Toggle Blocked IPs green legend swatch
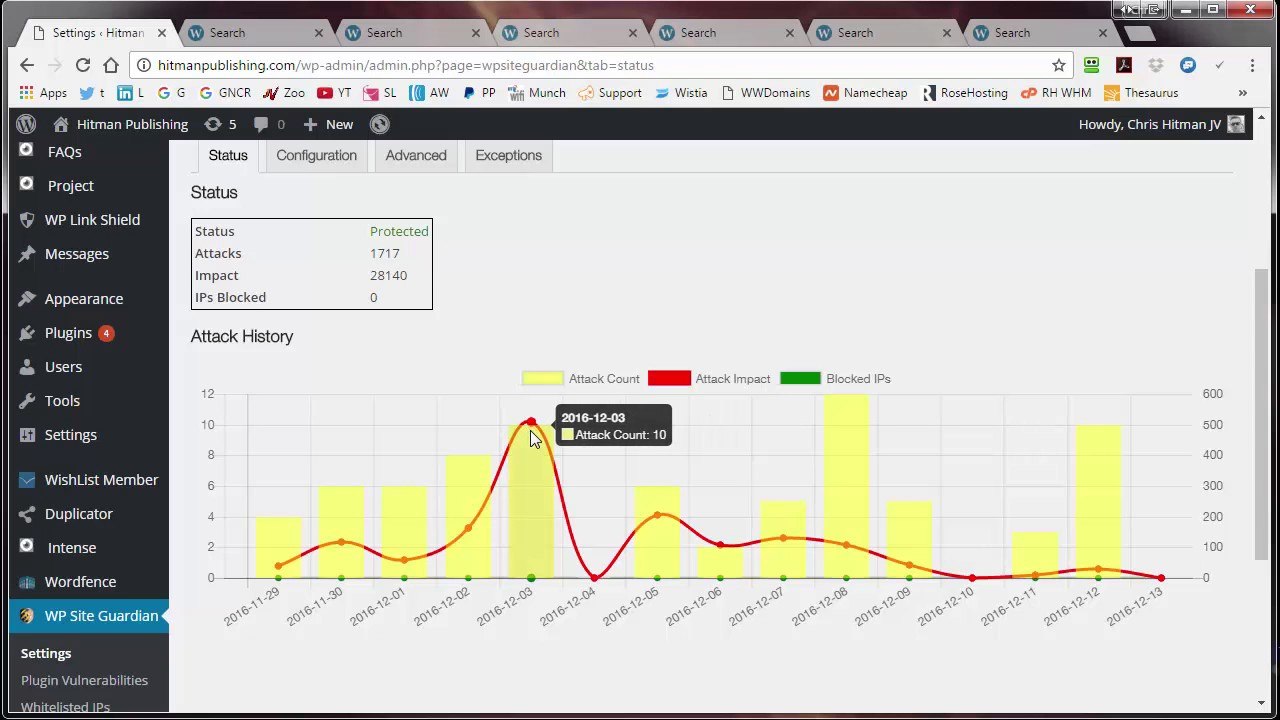This screenshot has width=1280, height=720. coord(800,378)
